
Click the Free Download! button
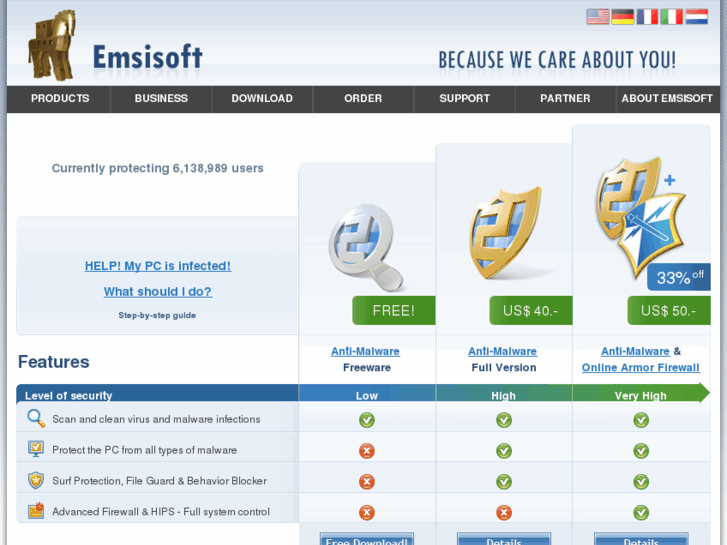(x=367, y=539)
